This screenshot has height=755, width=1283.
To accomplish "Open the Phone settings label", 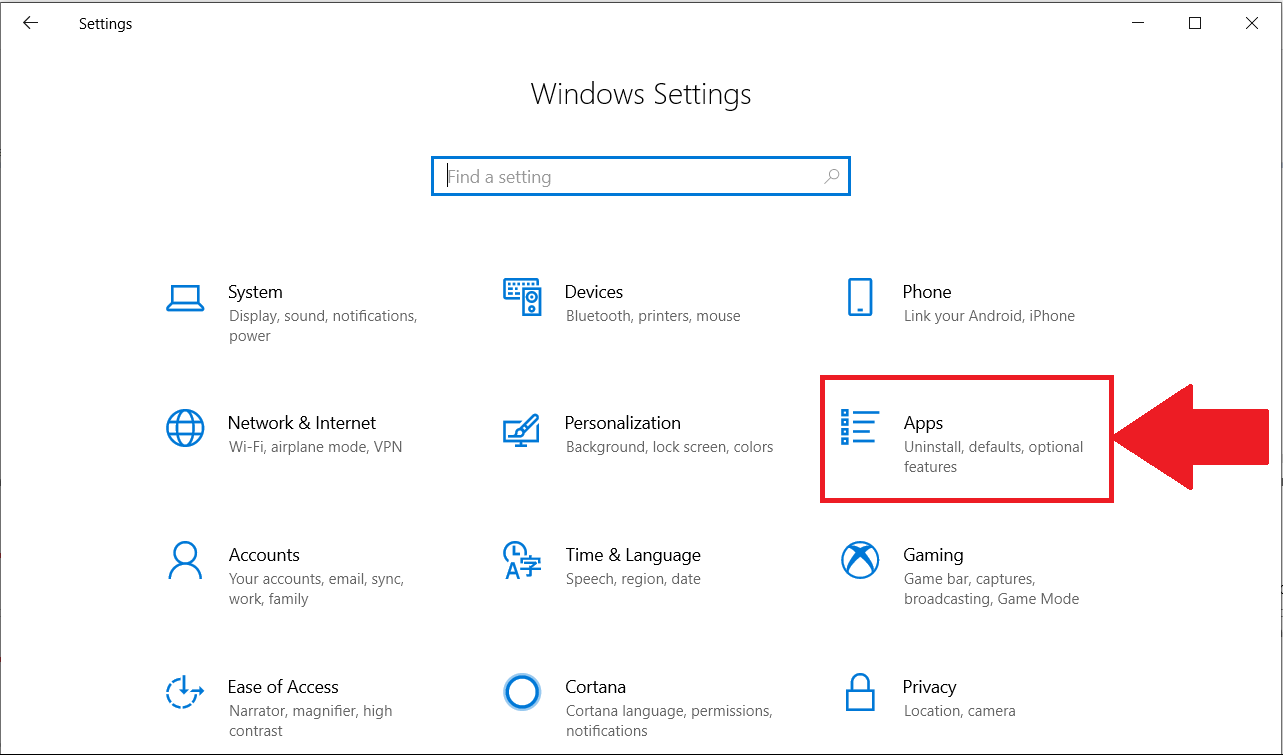I will click(927, 292).
